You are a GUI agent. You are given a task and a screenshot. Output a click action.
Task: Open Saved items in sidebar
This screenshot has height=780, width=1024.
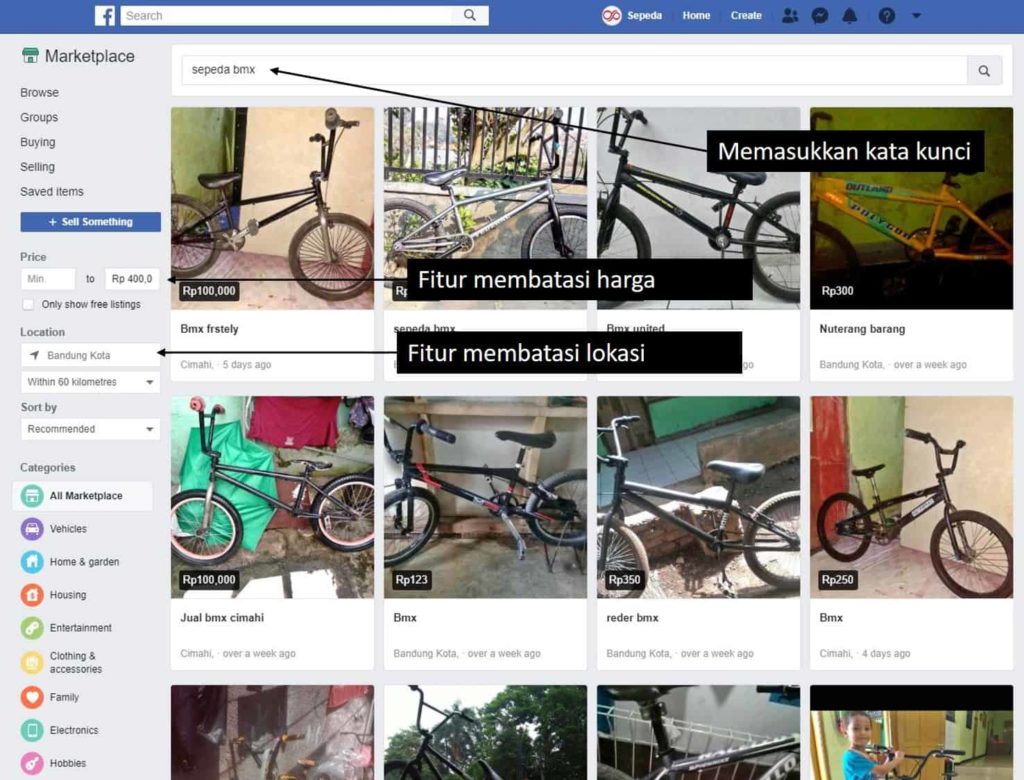pos(52,191)
